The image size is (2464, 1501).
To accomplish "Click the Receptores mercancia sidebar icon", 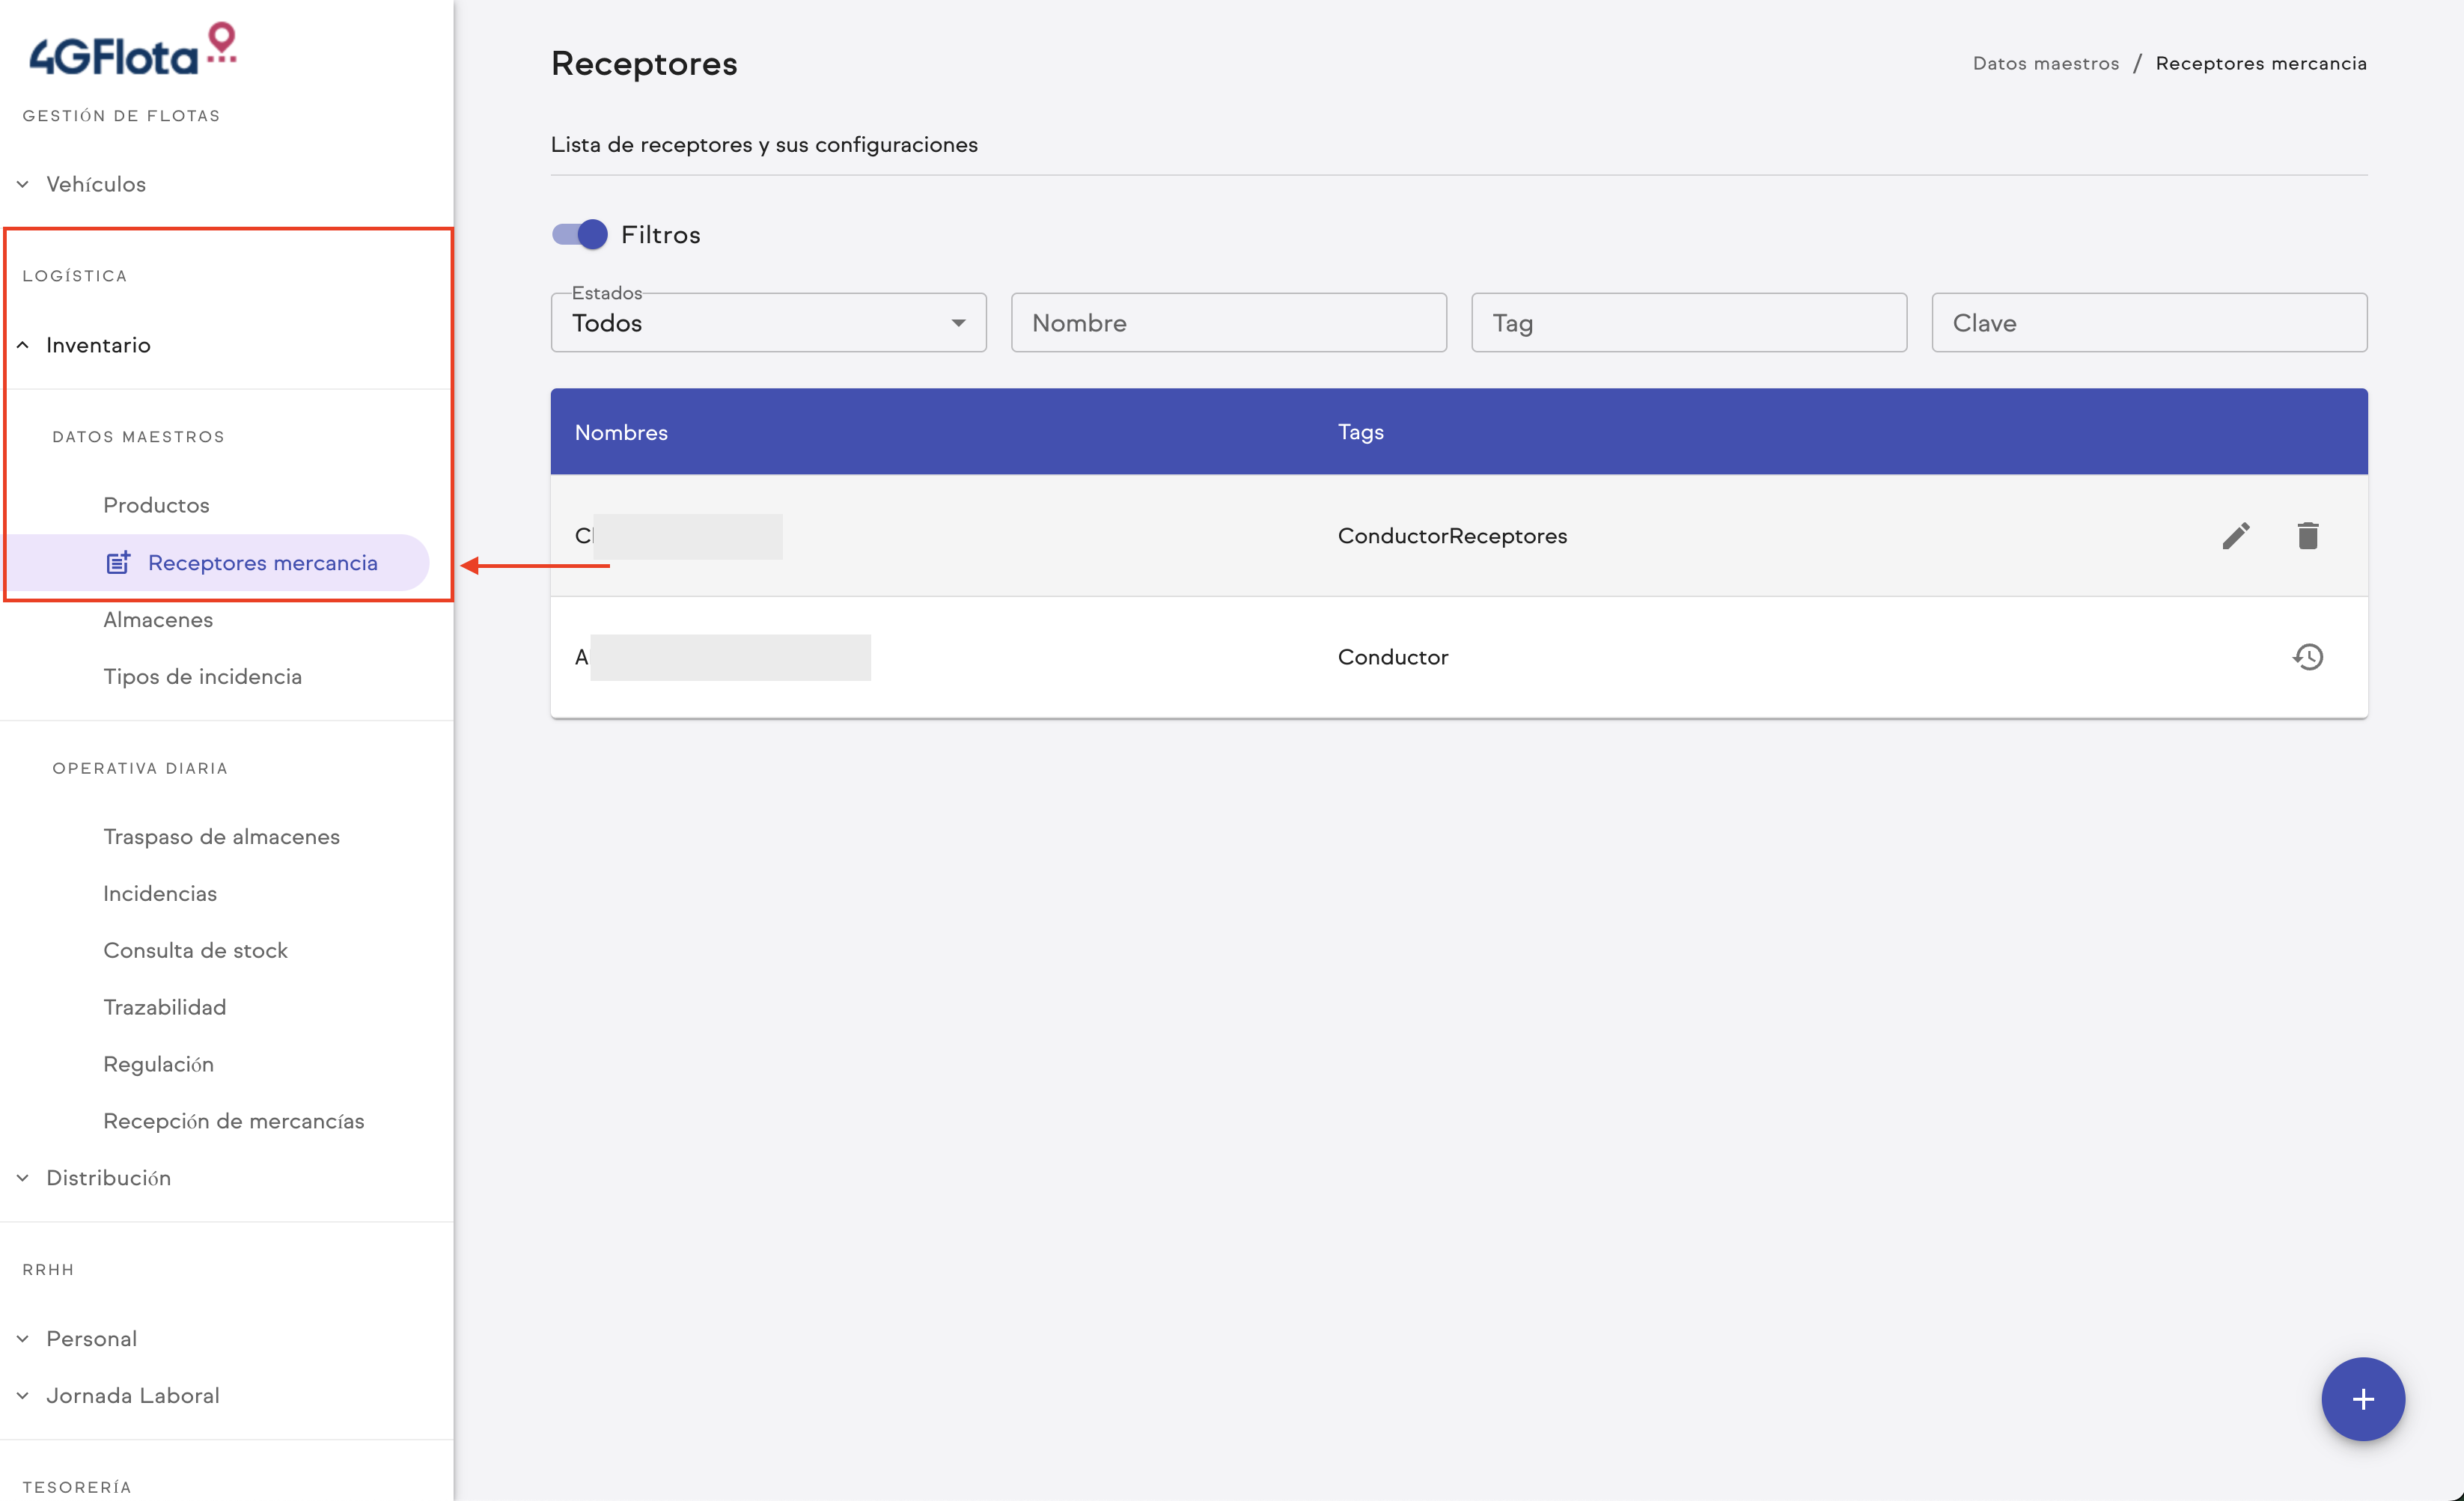I will [x=119, y=562].
